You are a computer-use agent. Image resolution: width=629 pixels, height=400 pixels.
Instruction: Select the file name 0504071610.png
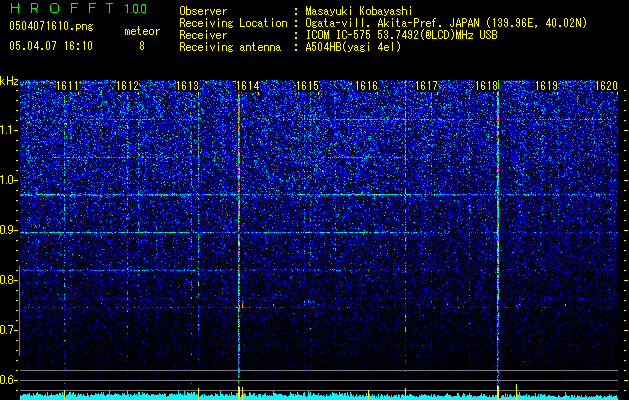pos(51,27)
